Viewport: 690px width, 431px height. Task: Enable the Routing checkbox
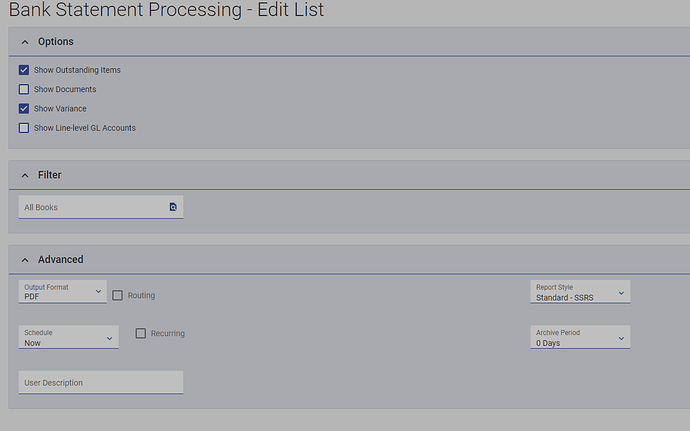pyautogui.click(x=118, y=295)
